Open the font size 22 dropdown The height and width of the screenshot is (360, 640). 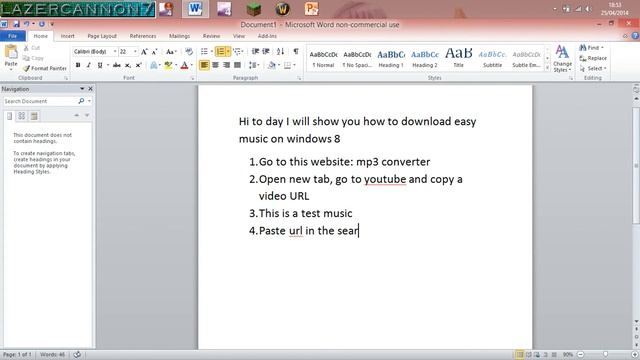point(135,52)
